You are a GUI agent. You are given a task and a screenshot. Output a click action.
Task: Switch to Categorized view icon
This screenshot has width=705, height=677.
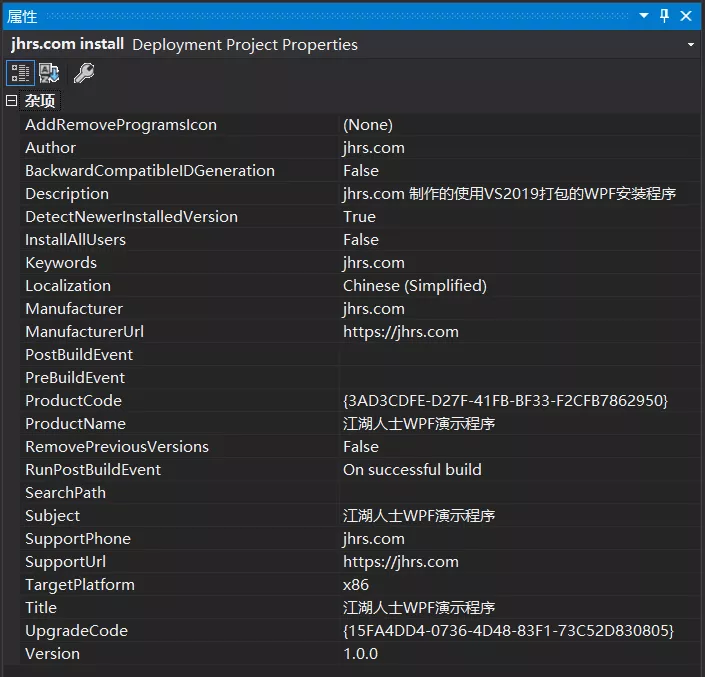pos(20,73)
